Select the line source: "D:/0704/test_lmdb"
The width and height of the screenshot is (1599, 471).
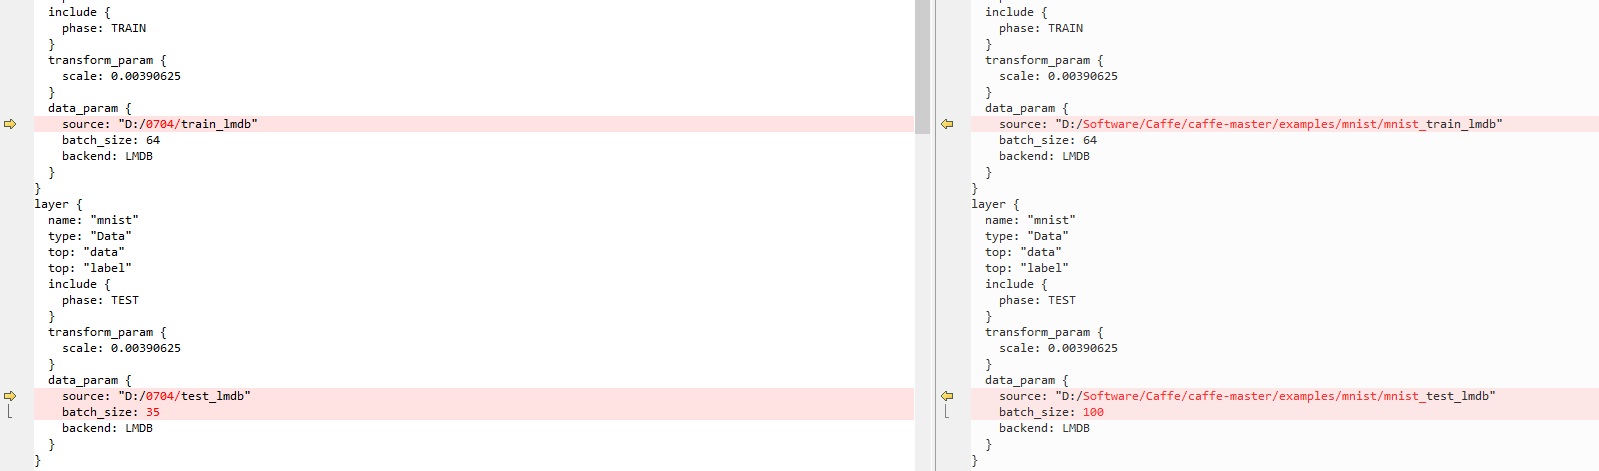coord(474,396)
